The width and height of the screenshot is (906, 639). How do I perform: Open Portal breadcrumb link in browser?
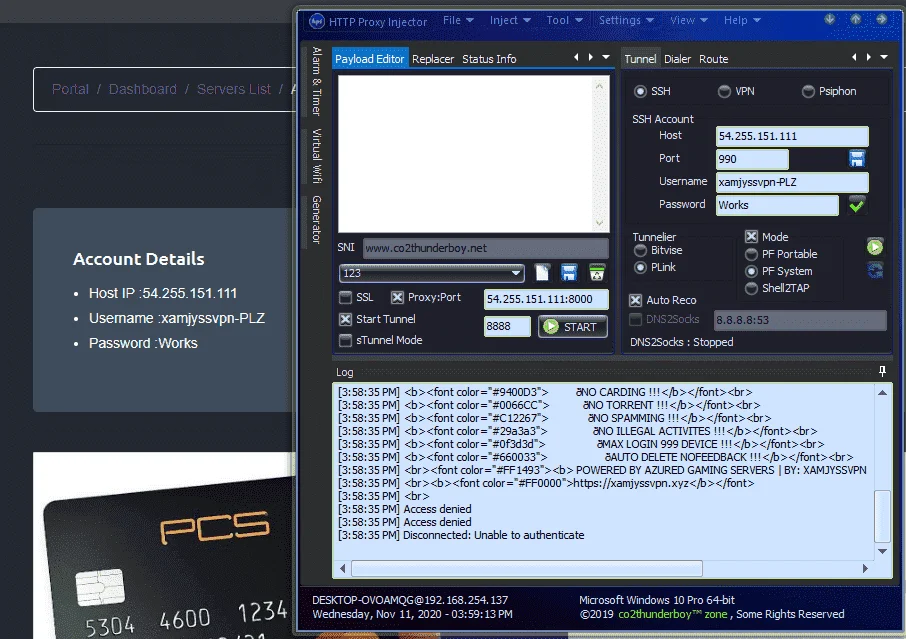pyautogui.click(x=70, y=89)
